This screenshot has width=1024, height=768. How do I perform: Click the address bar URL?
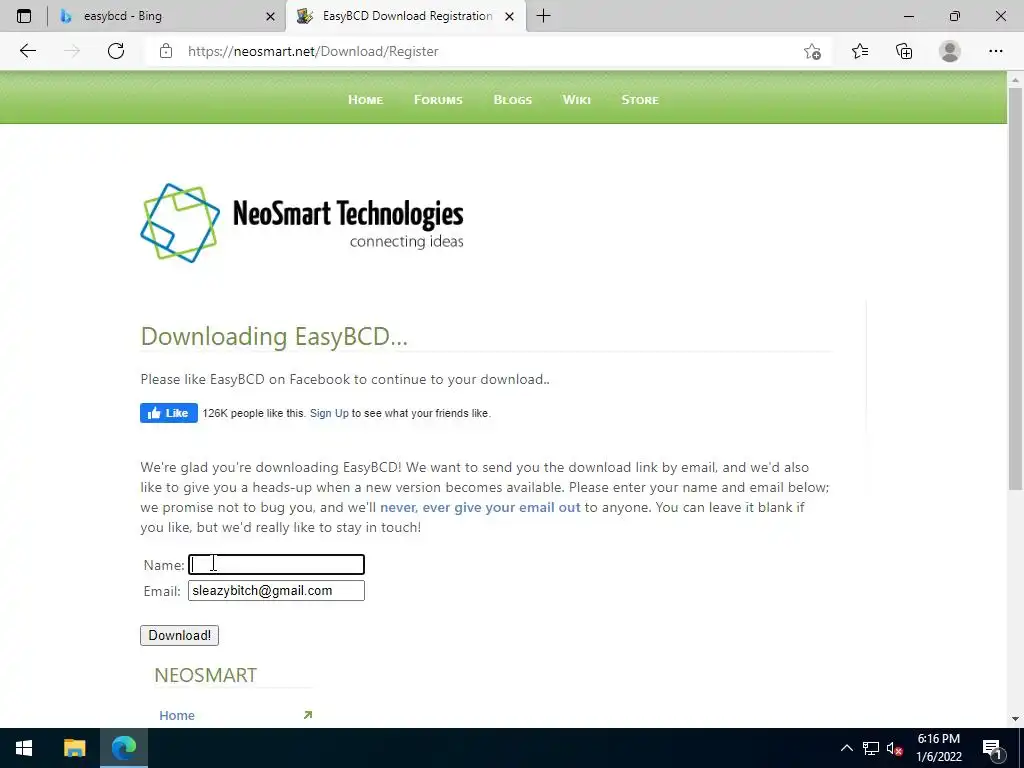pos(313,52)
